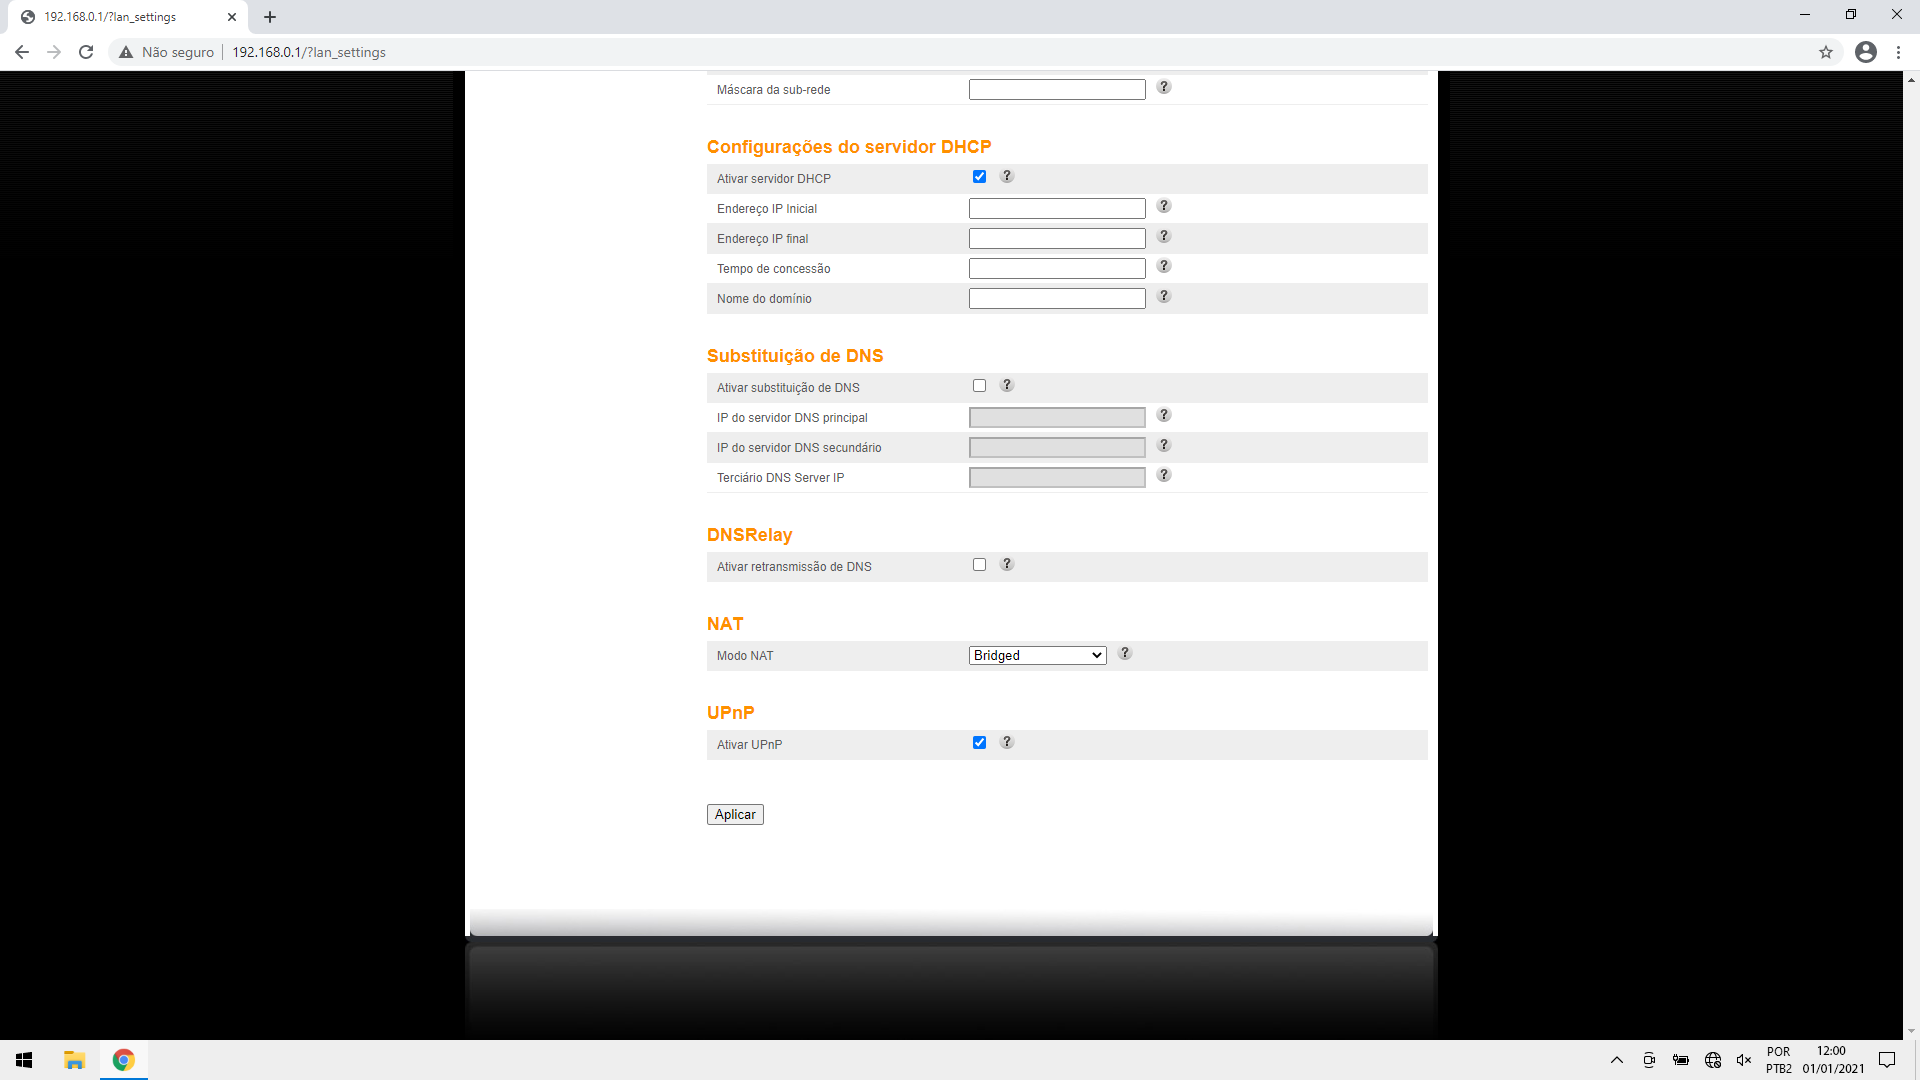Image resolution: width=1920 pixels, height=1080 pixels.
Task: Reload the router settings page
Action: (x=86, y=52)
